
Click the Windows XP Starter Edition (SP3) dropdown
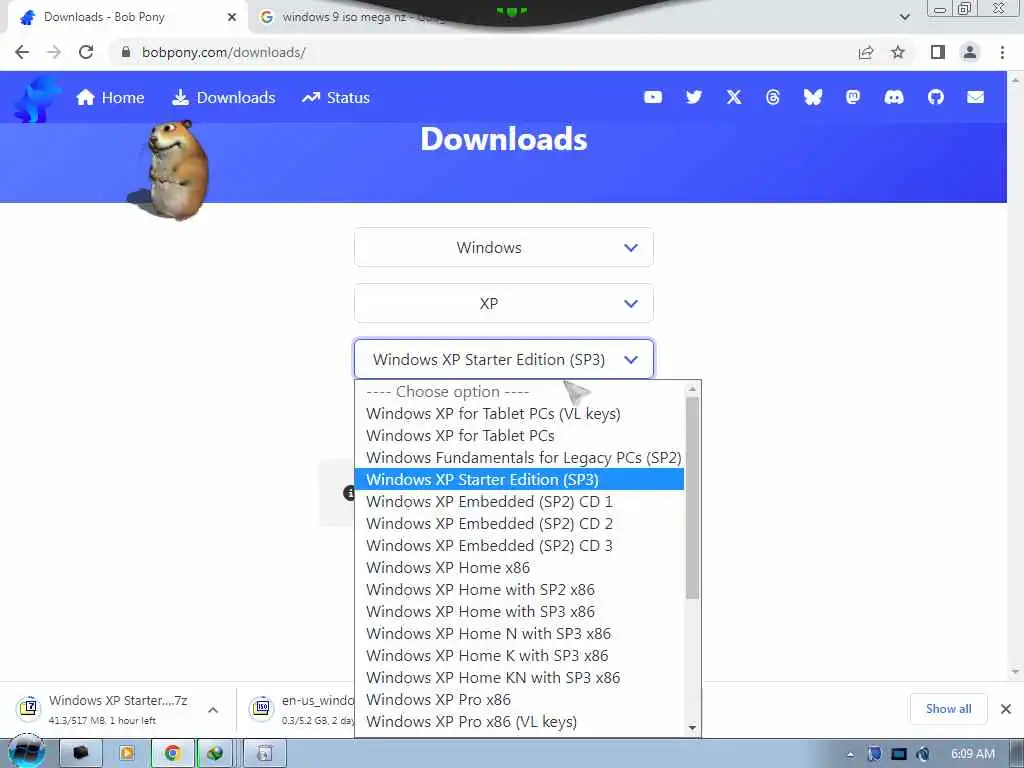(x=504, y=359)
